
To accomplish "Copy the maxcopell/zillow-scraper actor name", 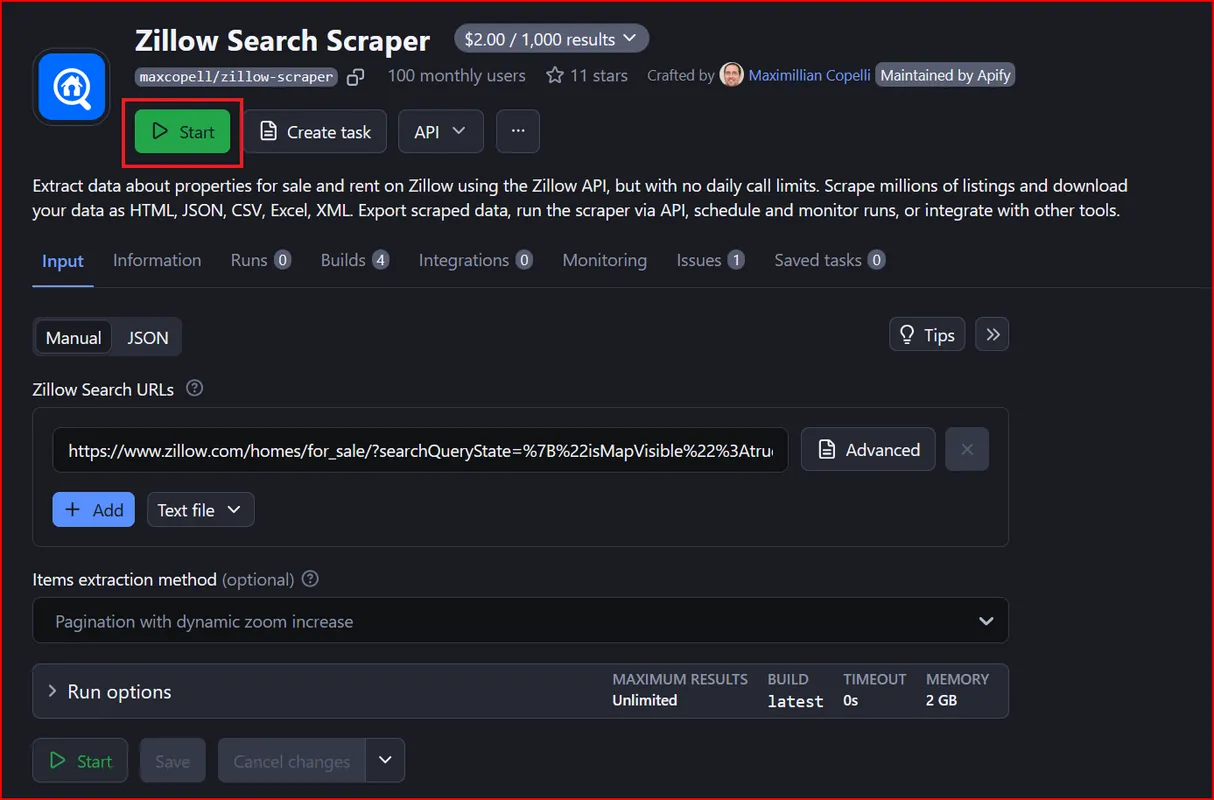I will tap(355, 76).
